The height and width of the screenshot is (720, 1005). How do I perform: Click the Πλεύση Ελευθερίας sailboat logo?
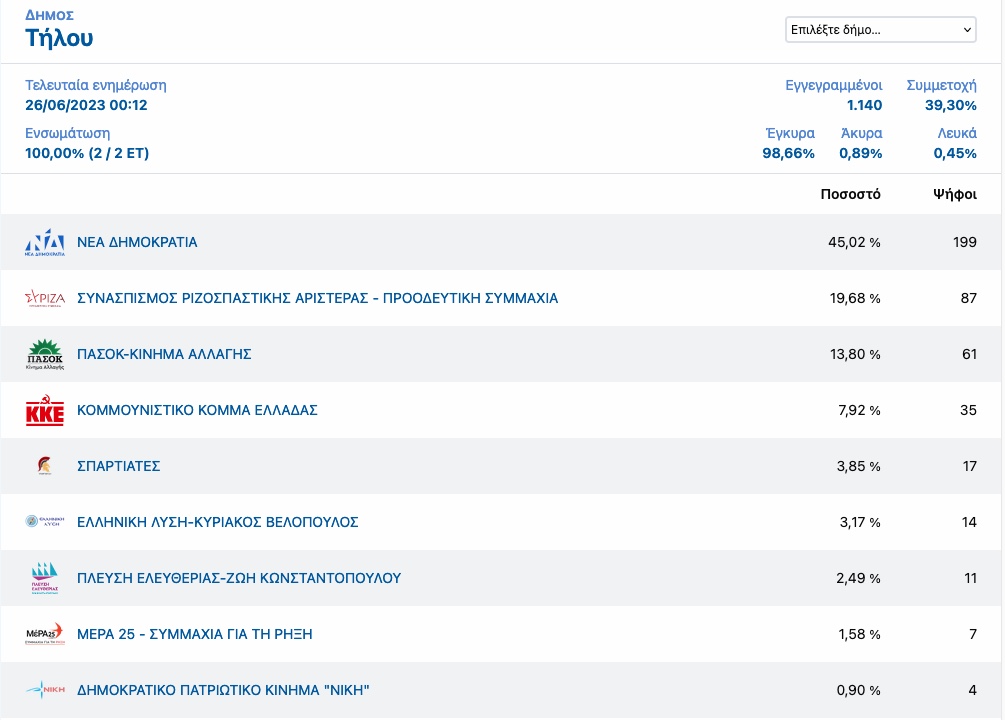pos(45,578)
